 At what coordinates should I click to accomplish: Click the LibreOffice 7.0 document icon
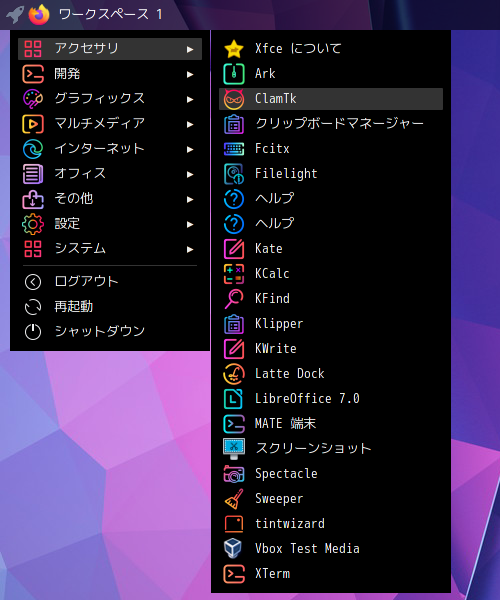(x=234, y=399)
